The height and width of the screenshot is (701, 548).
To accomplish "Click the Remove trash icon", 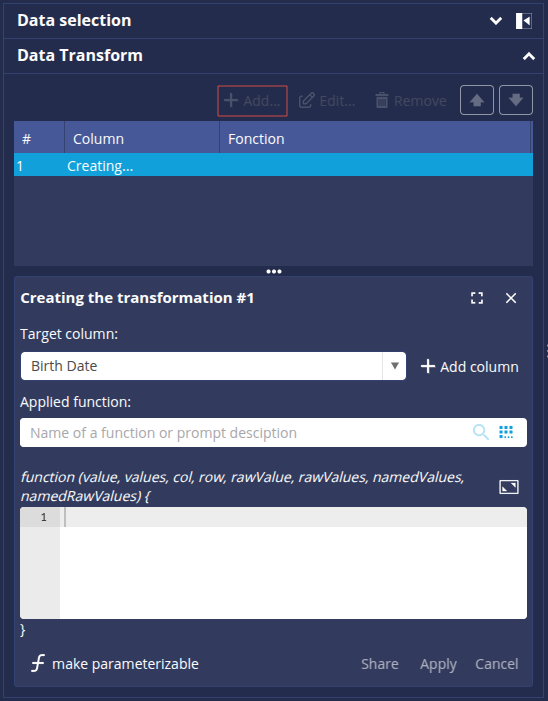I will (x=381, y=101).
